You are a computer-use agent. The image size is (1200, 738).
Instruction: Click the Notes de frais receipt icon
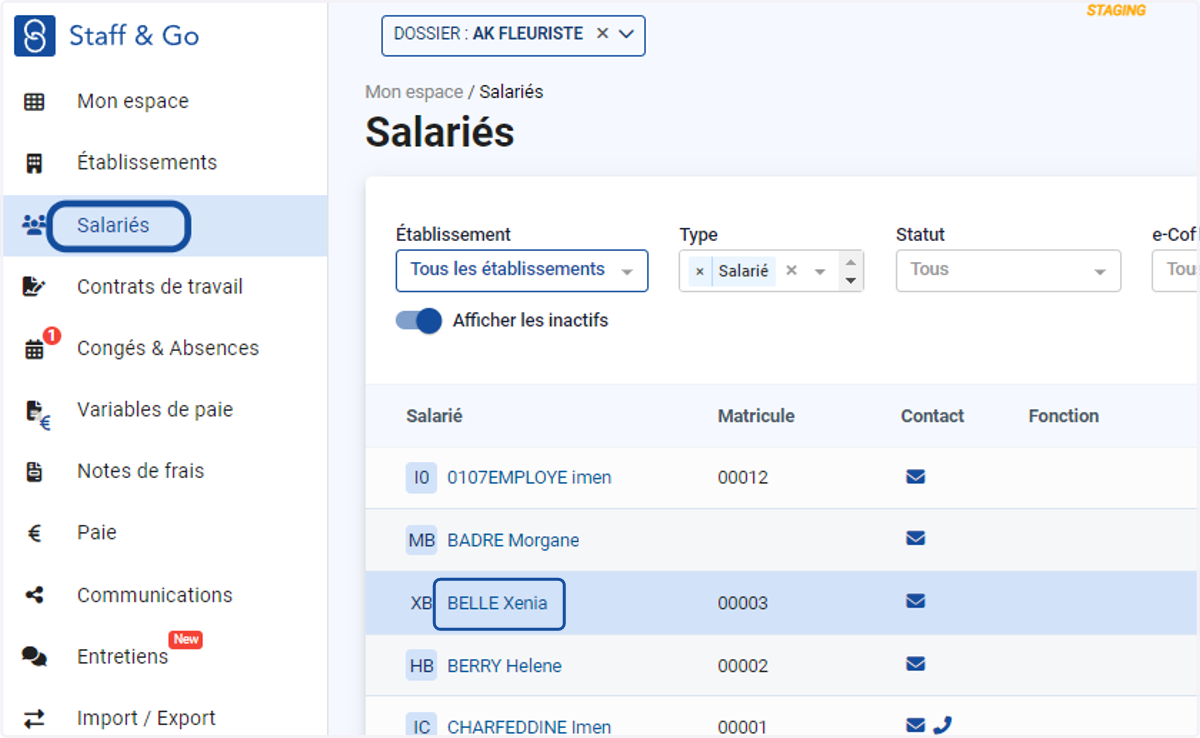34,472
